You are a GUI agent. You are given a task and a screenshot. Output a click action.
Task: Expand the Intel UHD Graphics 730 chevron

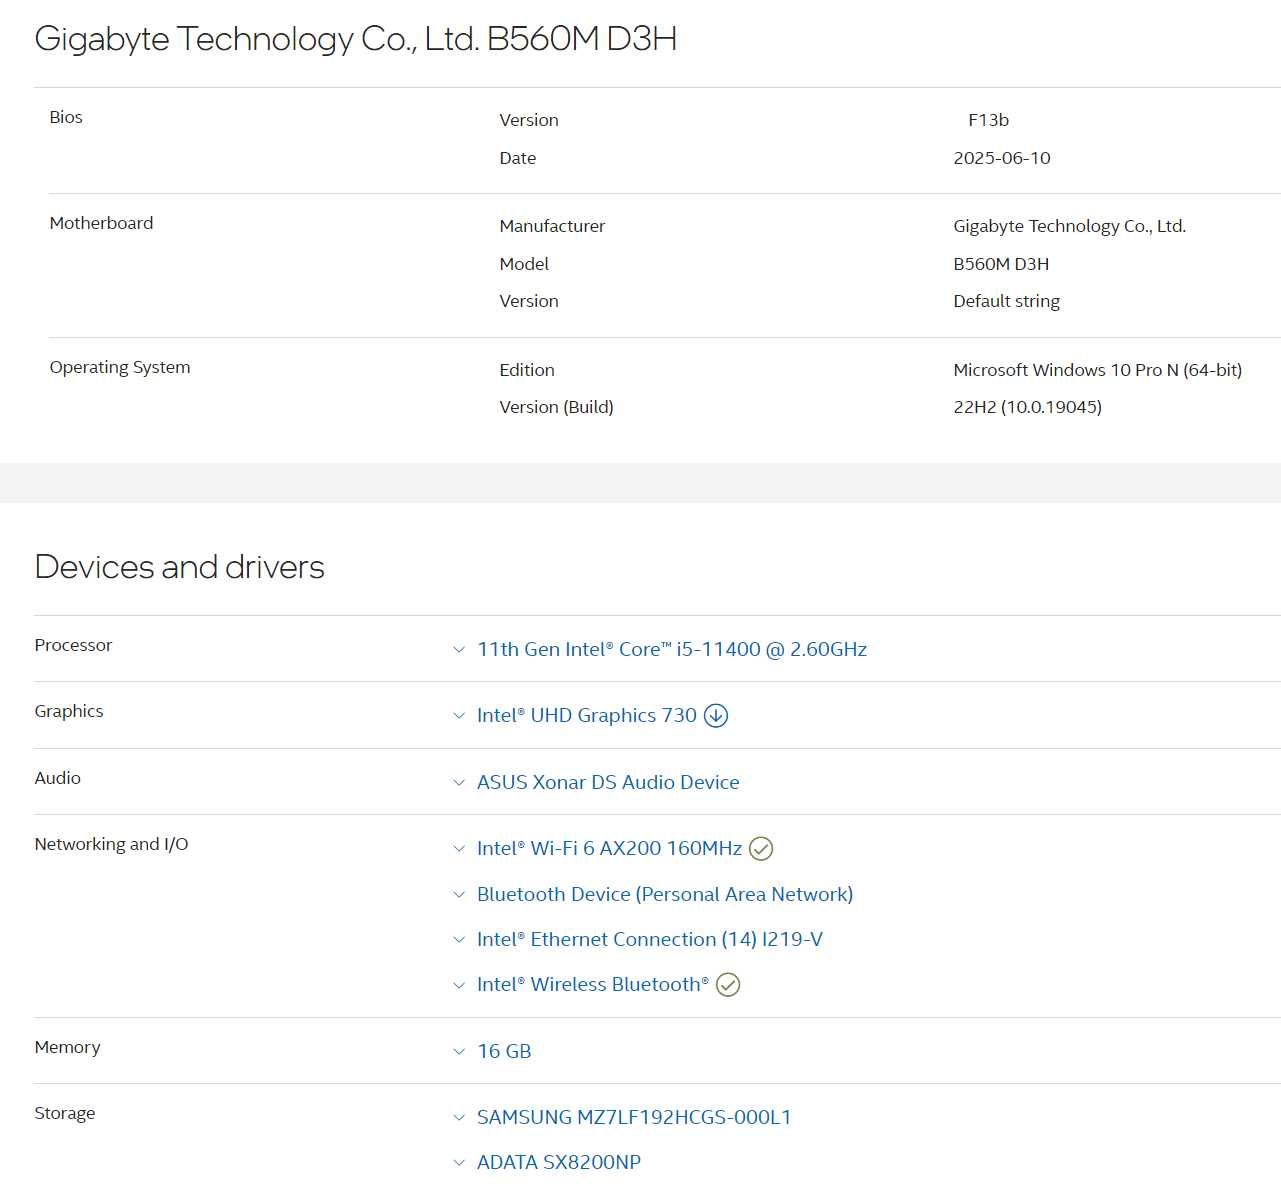(459, 716)
